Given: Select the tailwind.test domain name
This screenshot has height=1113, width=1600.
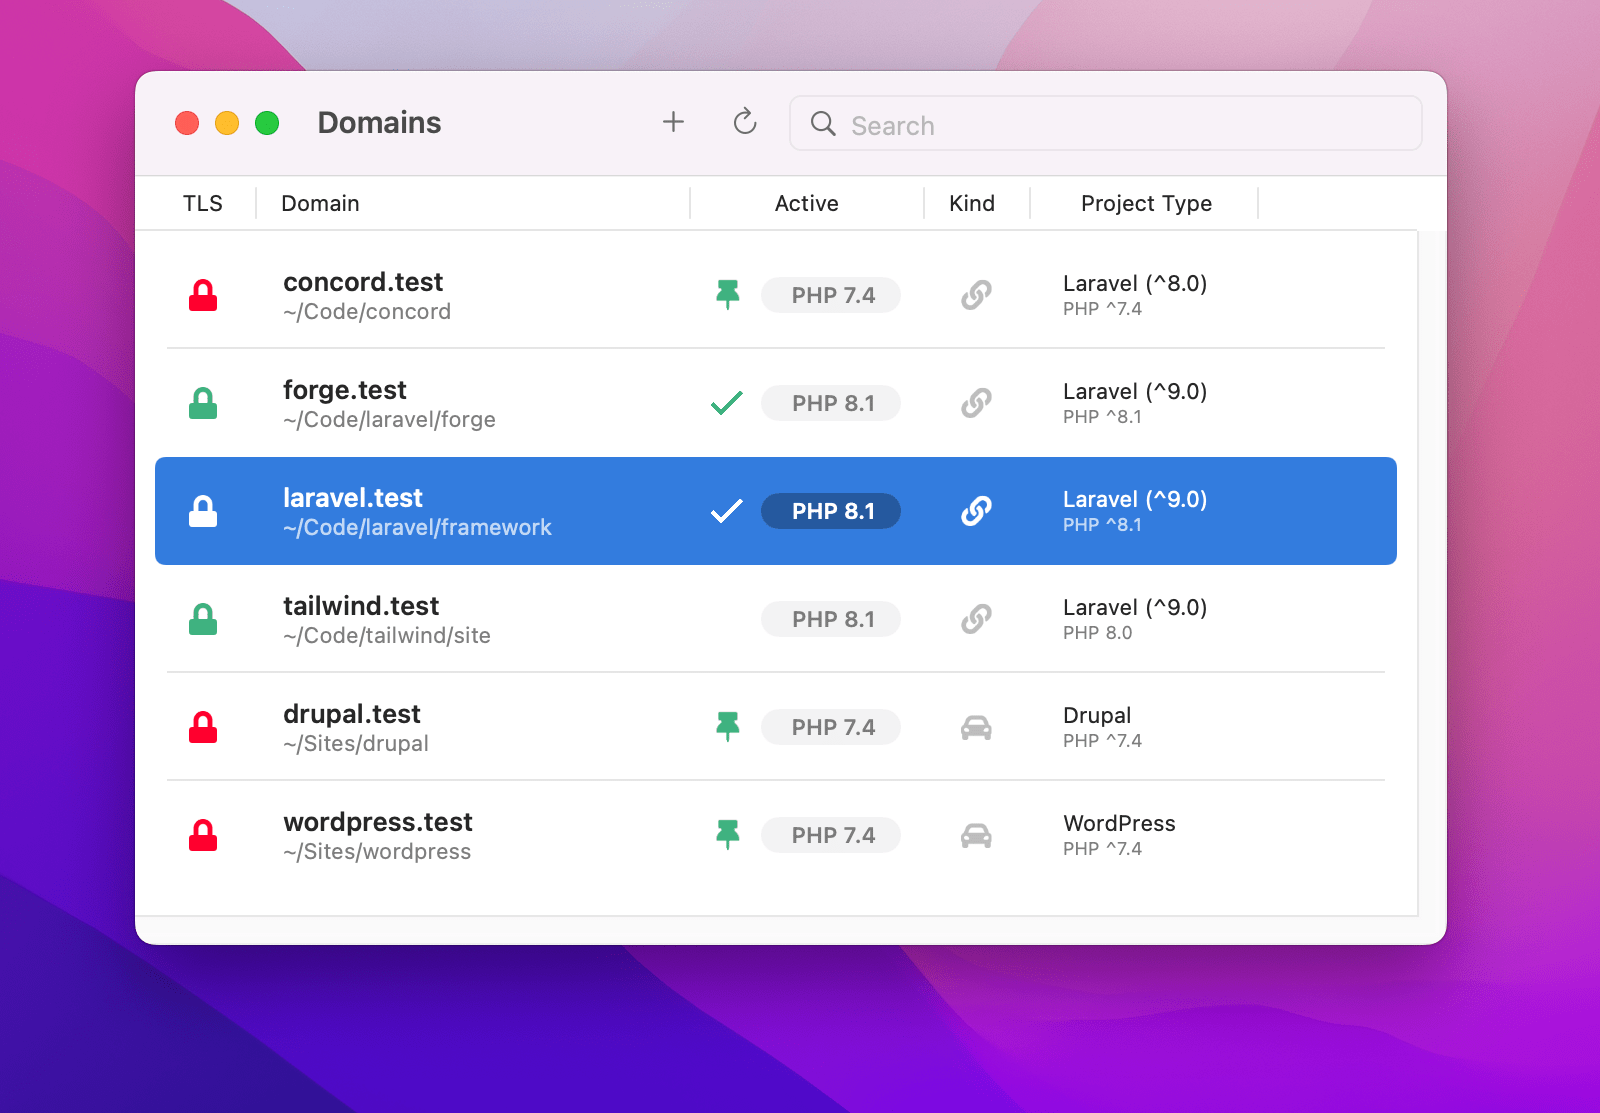Looking at the screenshot, I should (x=361, y=606).
